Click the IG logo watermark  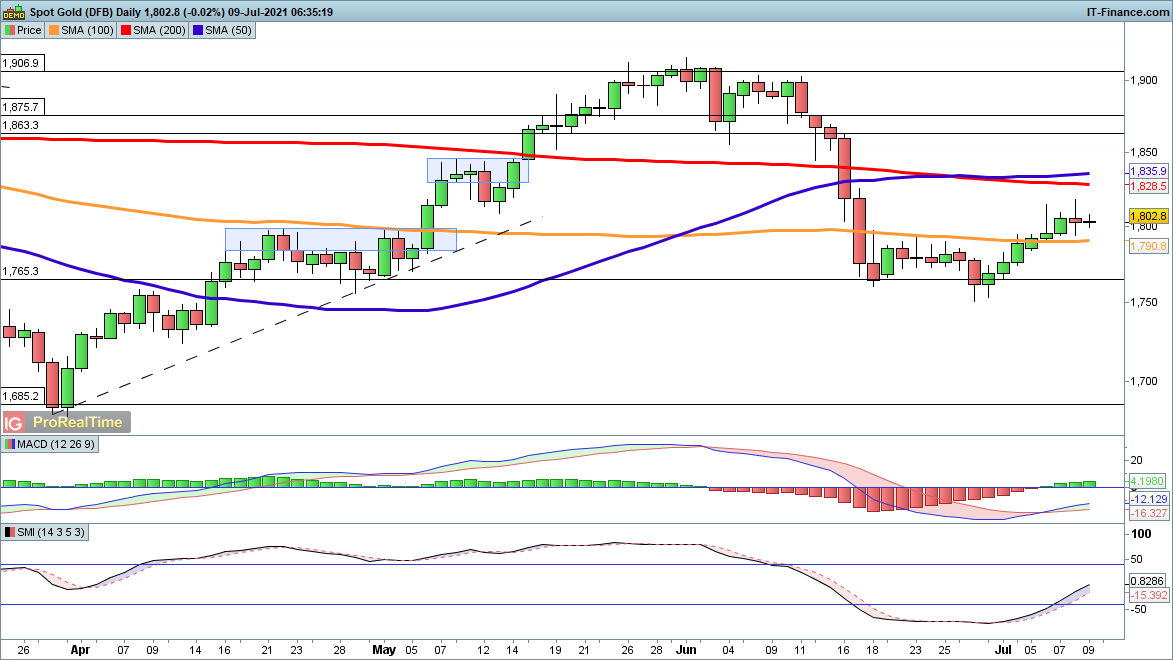tap(15, 422)
